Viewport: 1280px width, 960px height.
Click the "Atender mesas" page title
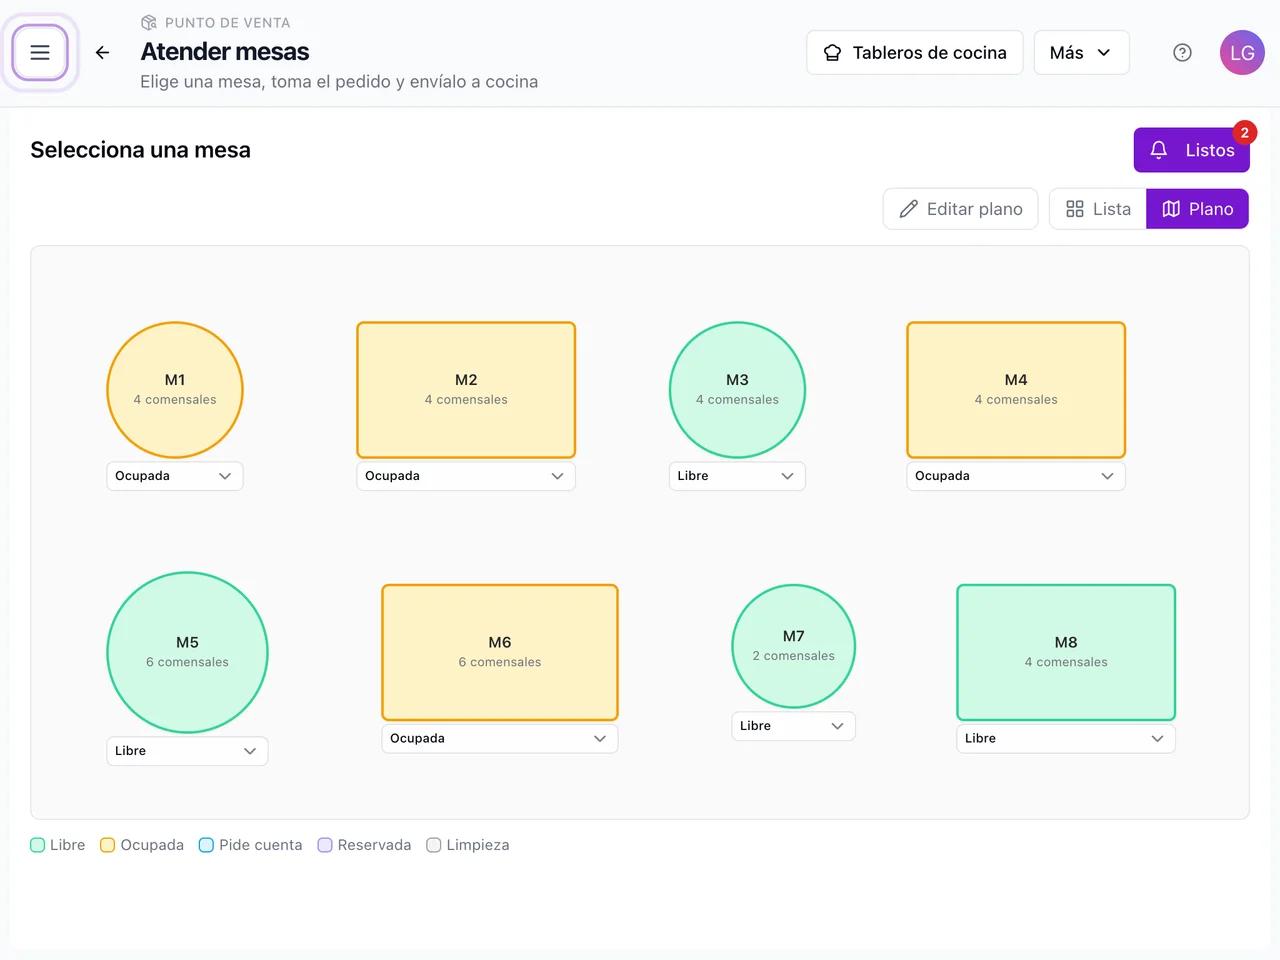pyautogui.click(x=225, y=52)
